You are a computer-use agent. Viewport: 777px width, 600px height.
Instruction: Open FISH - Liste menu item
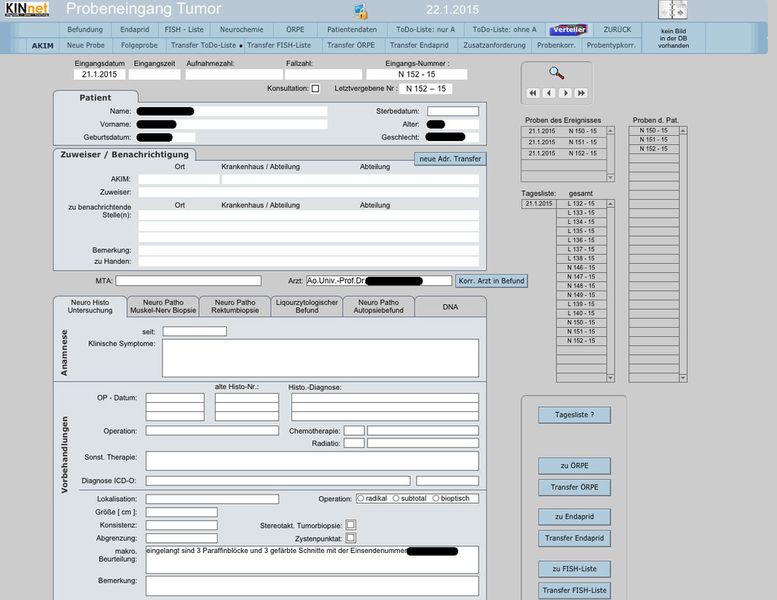click(x=184, y=30)
